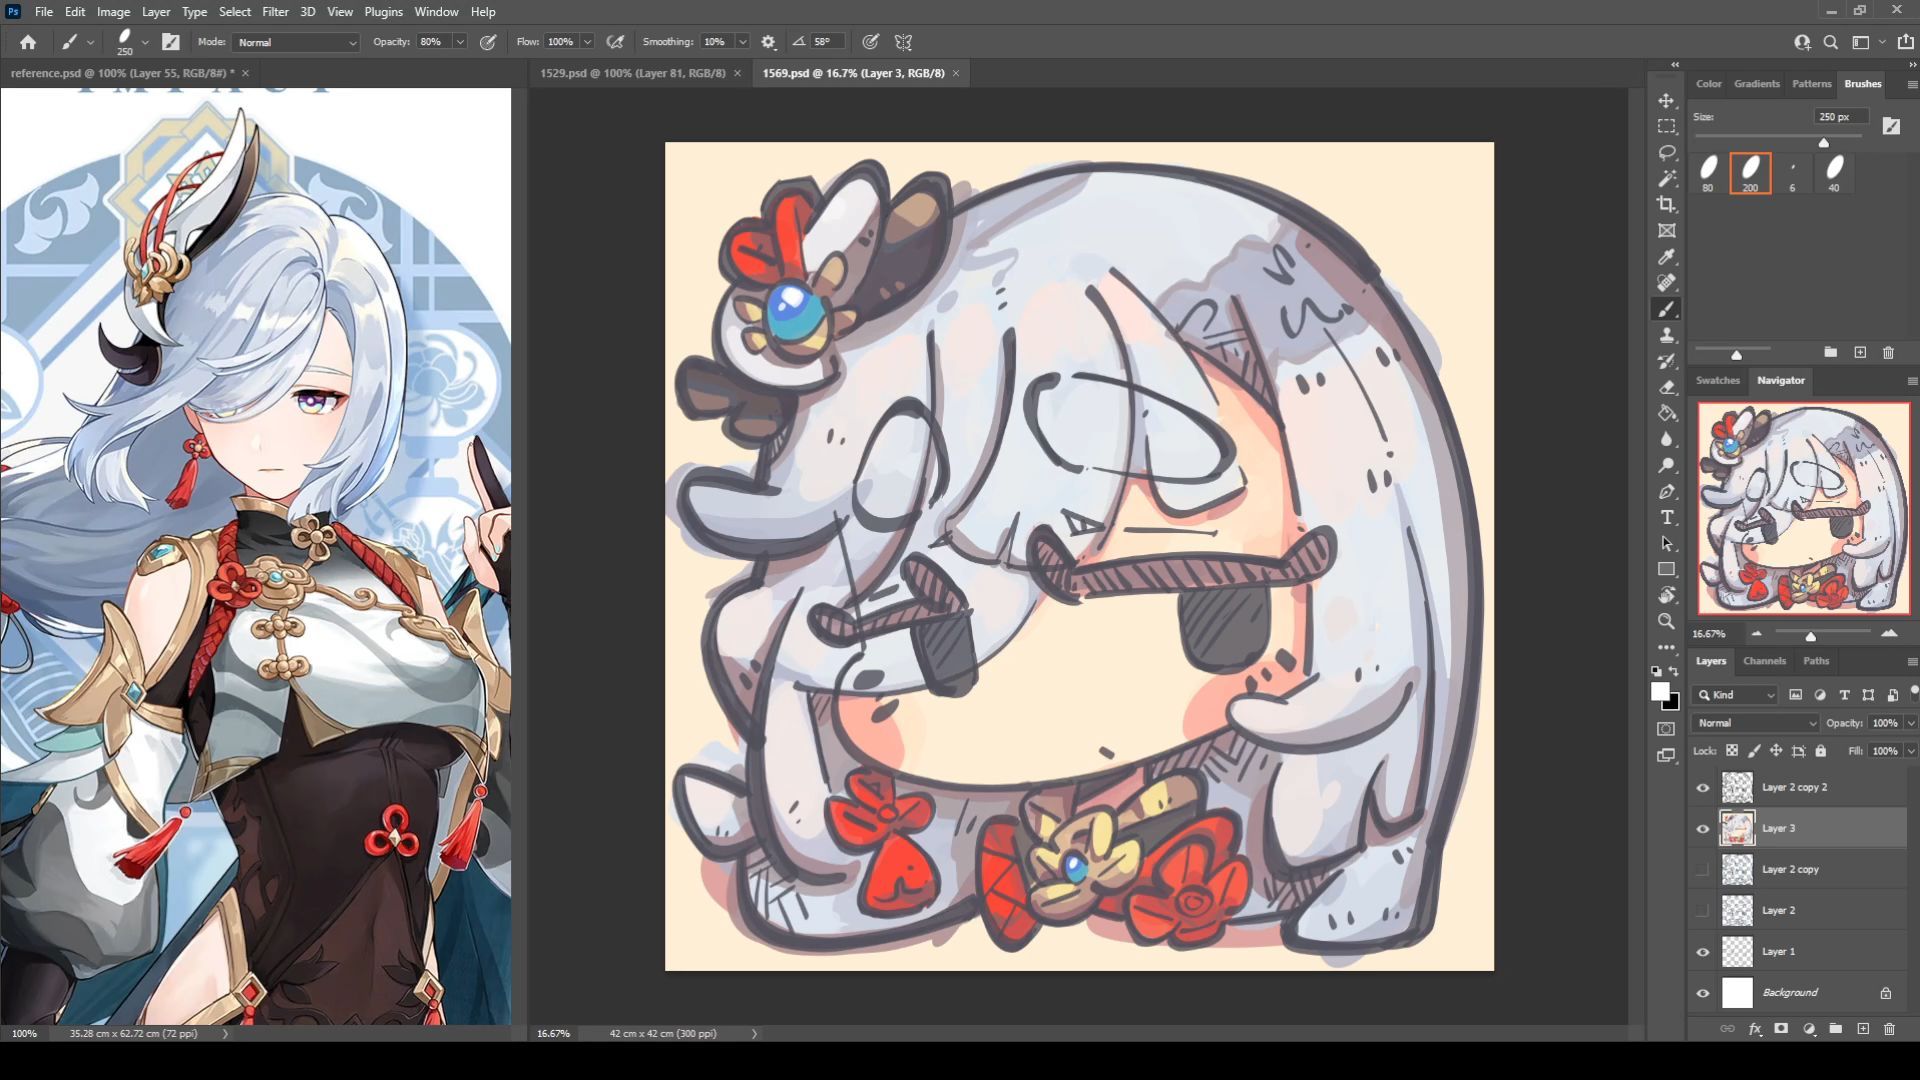The height and width of the screenshot is (1080, 1920).
Task: Switch to the 1529.psd document tab
Action: click(632, 73)
